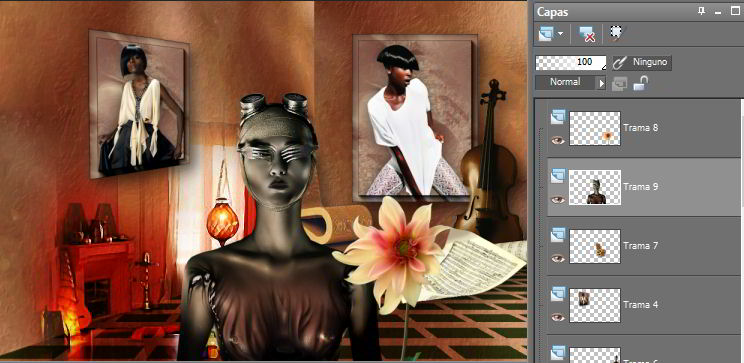Click the mannequin figure's face on canvas
This screenshot has height=363, width=744.
(x=279, y=167)
